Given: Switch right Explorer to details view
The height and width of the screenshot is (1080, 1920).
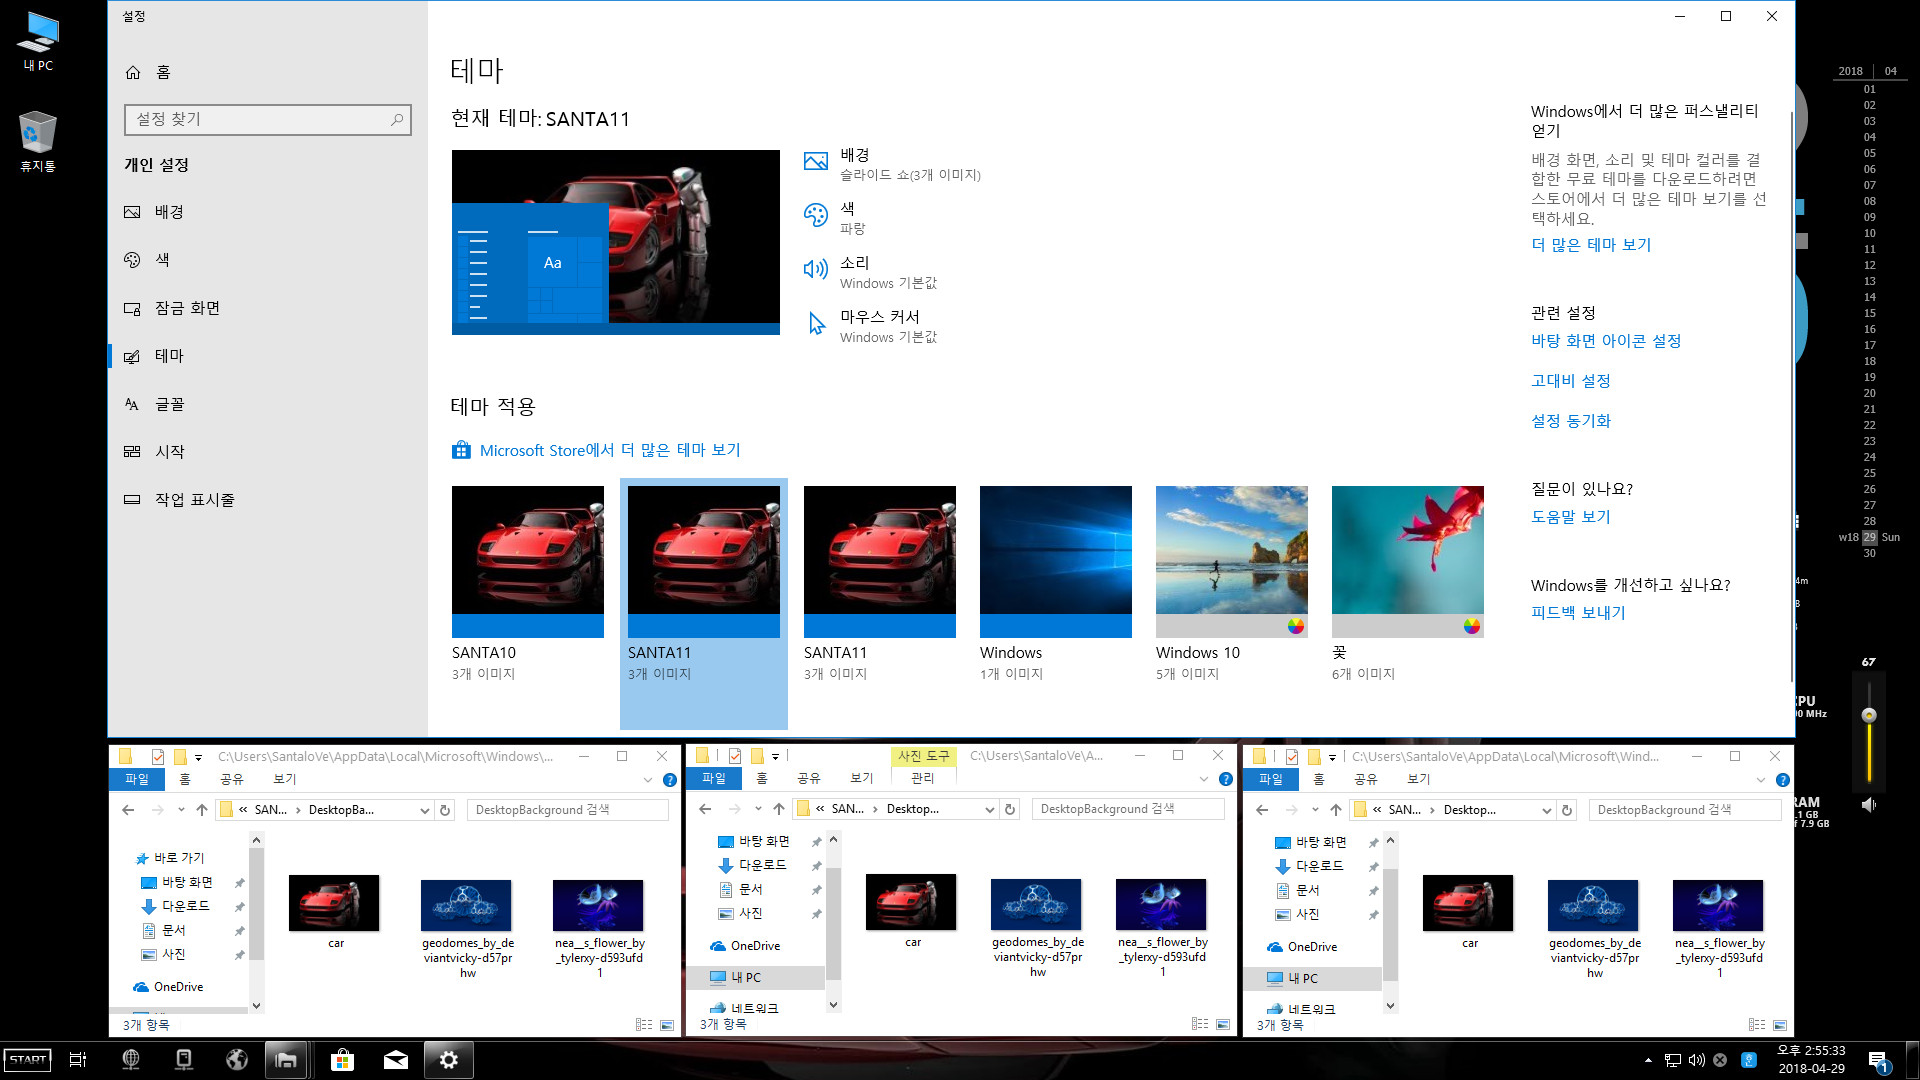Looking at the screenshot, I should tap(1757, 1025).
